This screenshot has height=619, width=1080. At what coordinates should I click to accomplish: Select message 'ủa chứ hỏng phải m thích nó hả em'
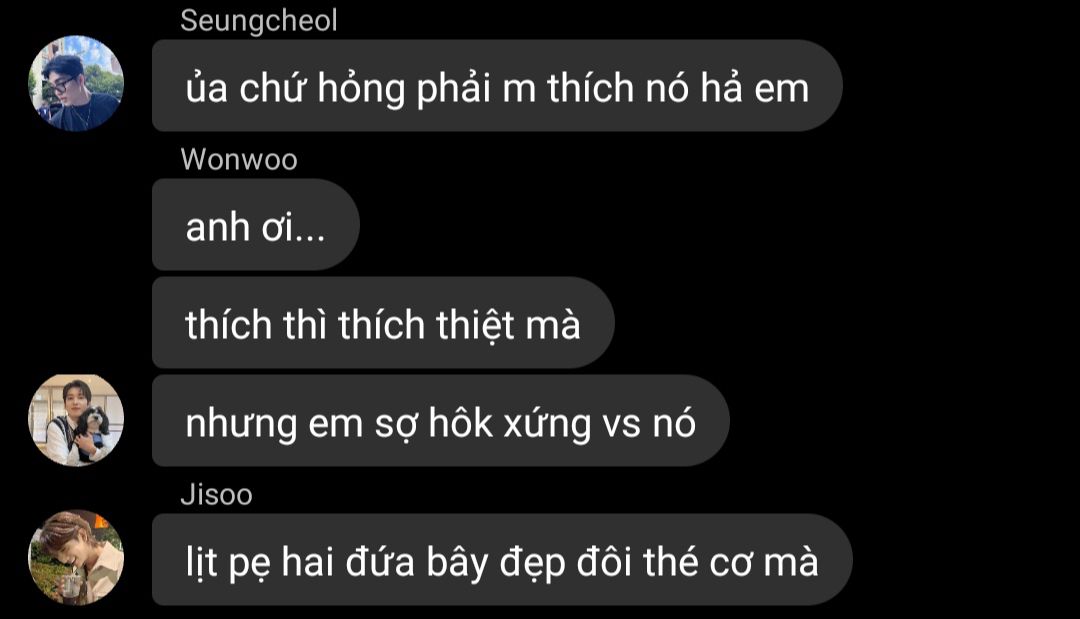point(497,85)
